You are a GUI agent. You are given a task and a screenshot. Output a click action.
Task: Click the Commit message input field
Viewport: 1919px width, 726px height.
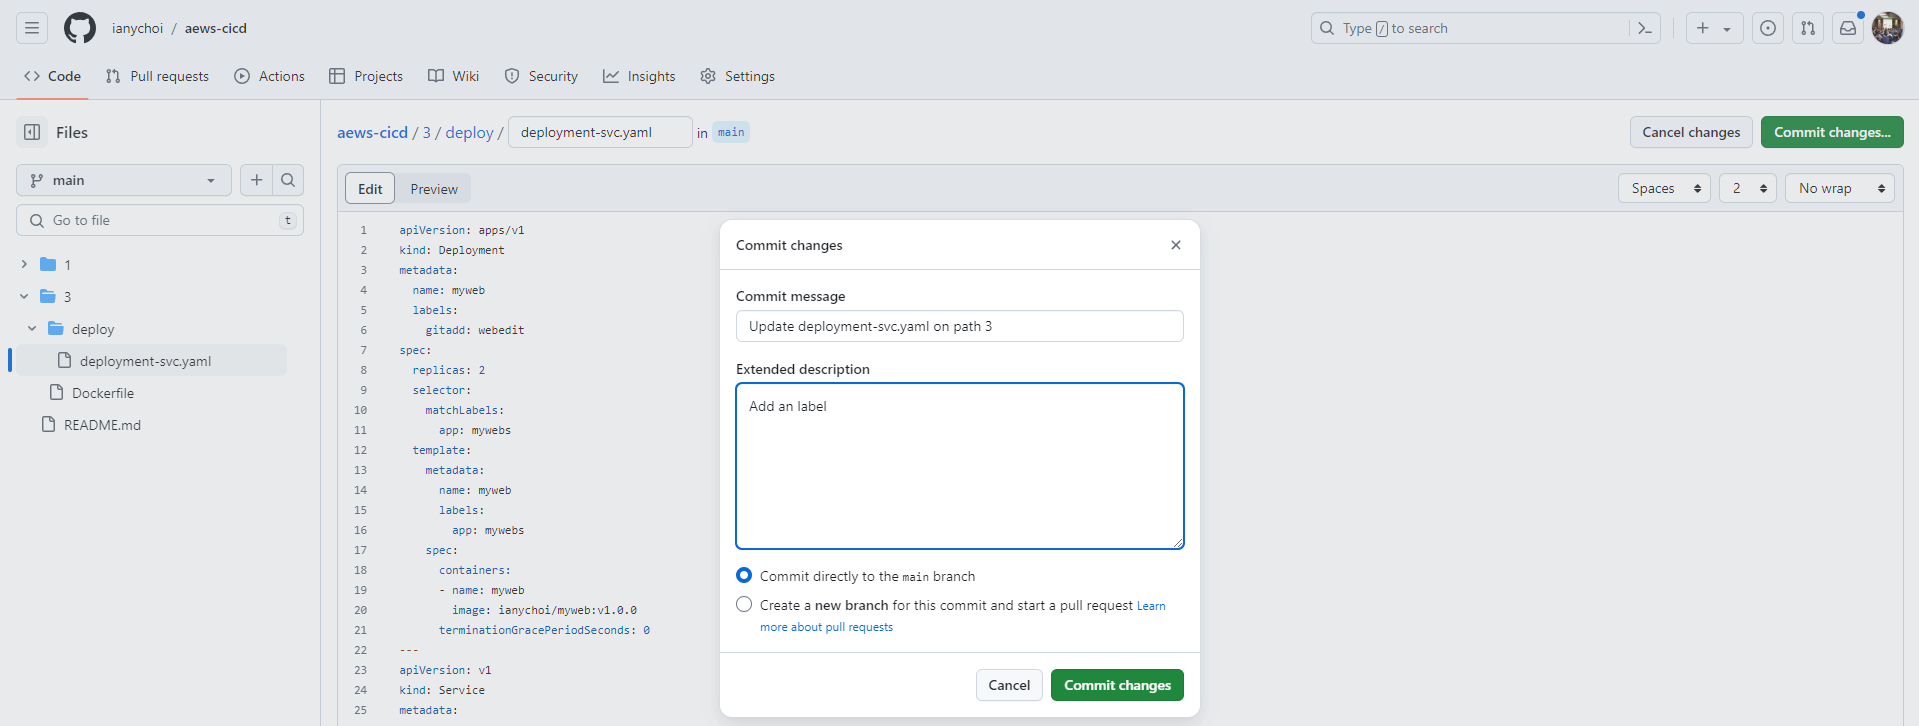[960, 326]
